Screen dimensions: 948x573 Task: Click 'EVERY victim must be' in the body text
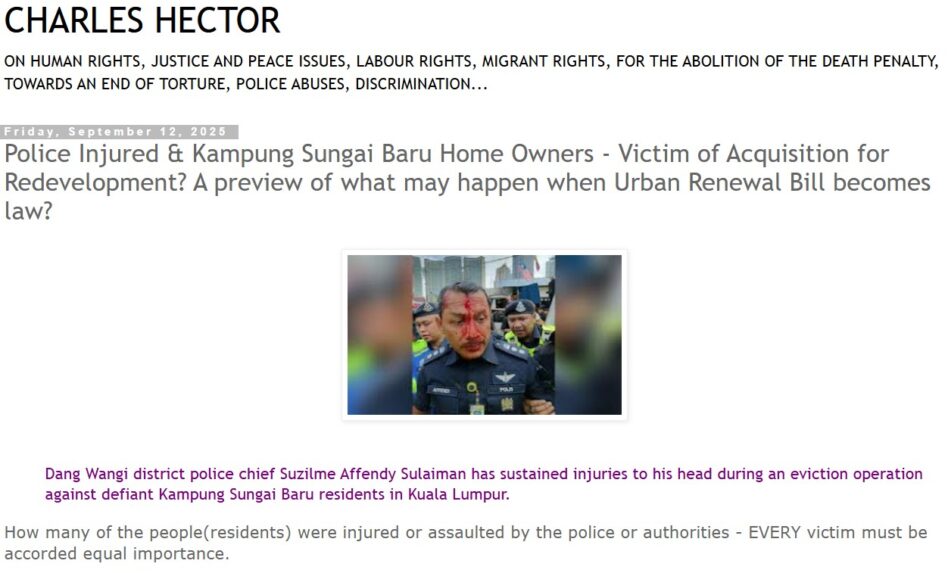coord(838,533)
